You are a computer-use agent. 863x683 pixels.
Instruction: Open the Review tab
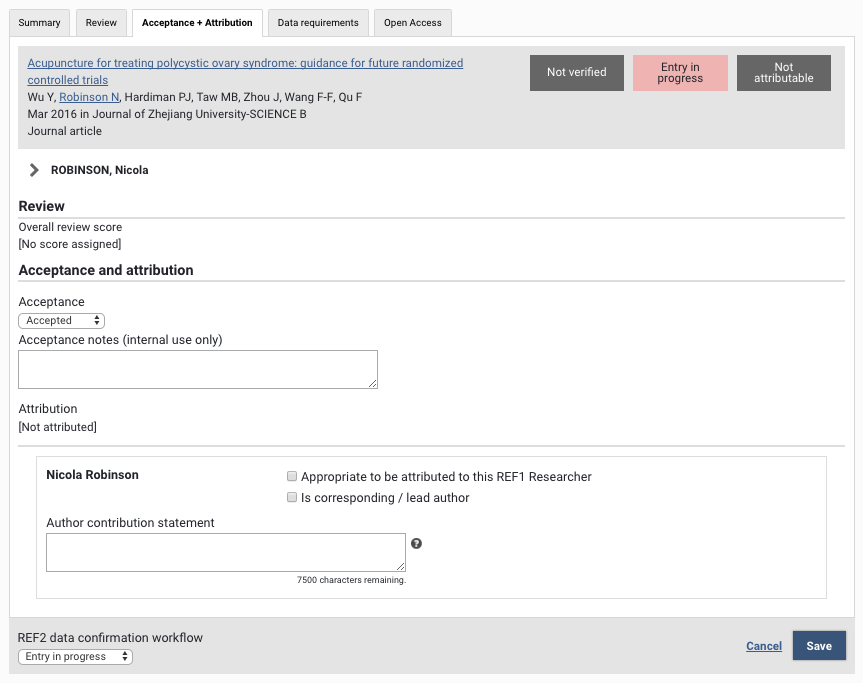[x=101, y=22]
